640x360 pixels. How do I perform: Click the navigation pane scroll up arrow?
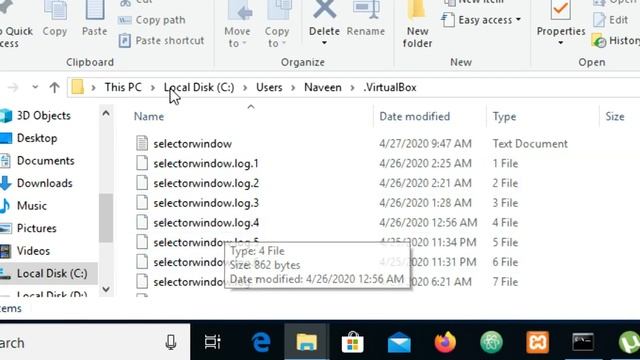tap(106, 113)
